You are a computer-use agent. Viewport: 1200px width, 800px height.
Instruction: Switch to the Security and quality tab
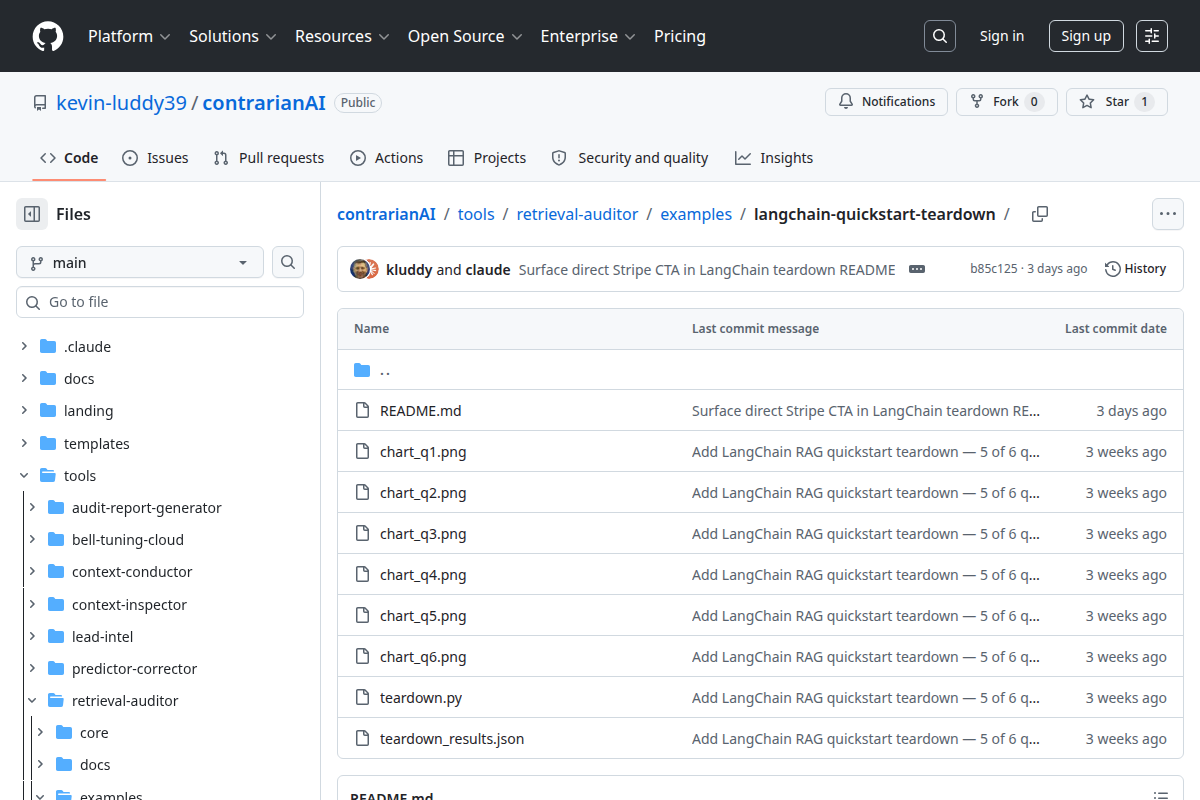click(630, 158)
